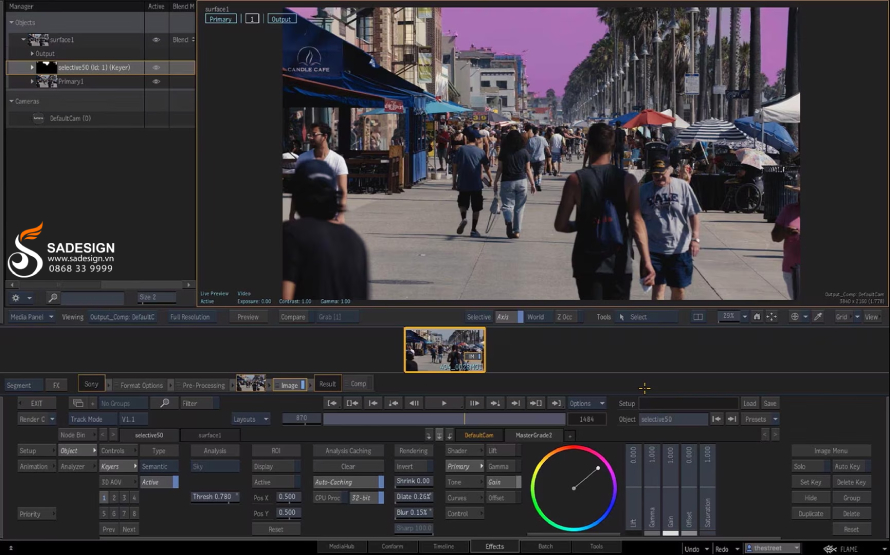Image resolution: width=890 pixels, height=555 pixels.
Task: Toggle the ROI Display button
Action: 276,466
